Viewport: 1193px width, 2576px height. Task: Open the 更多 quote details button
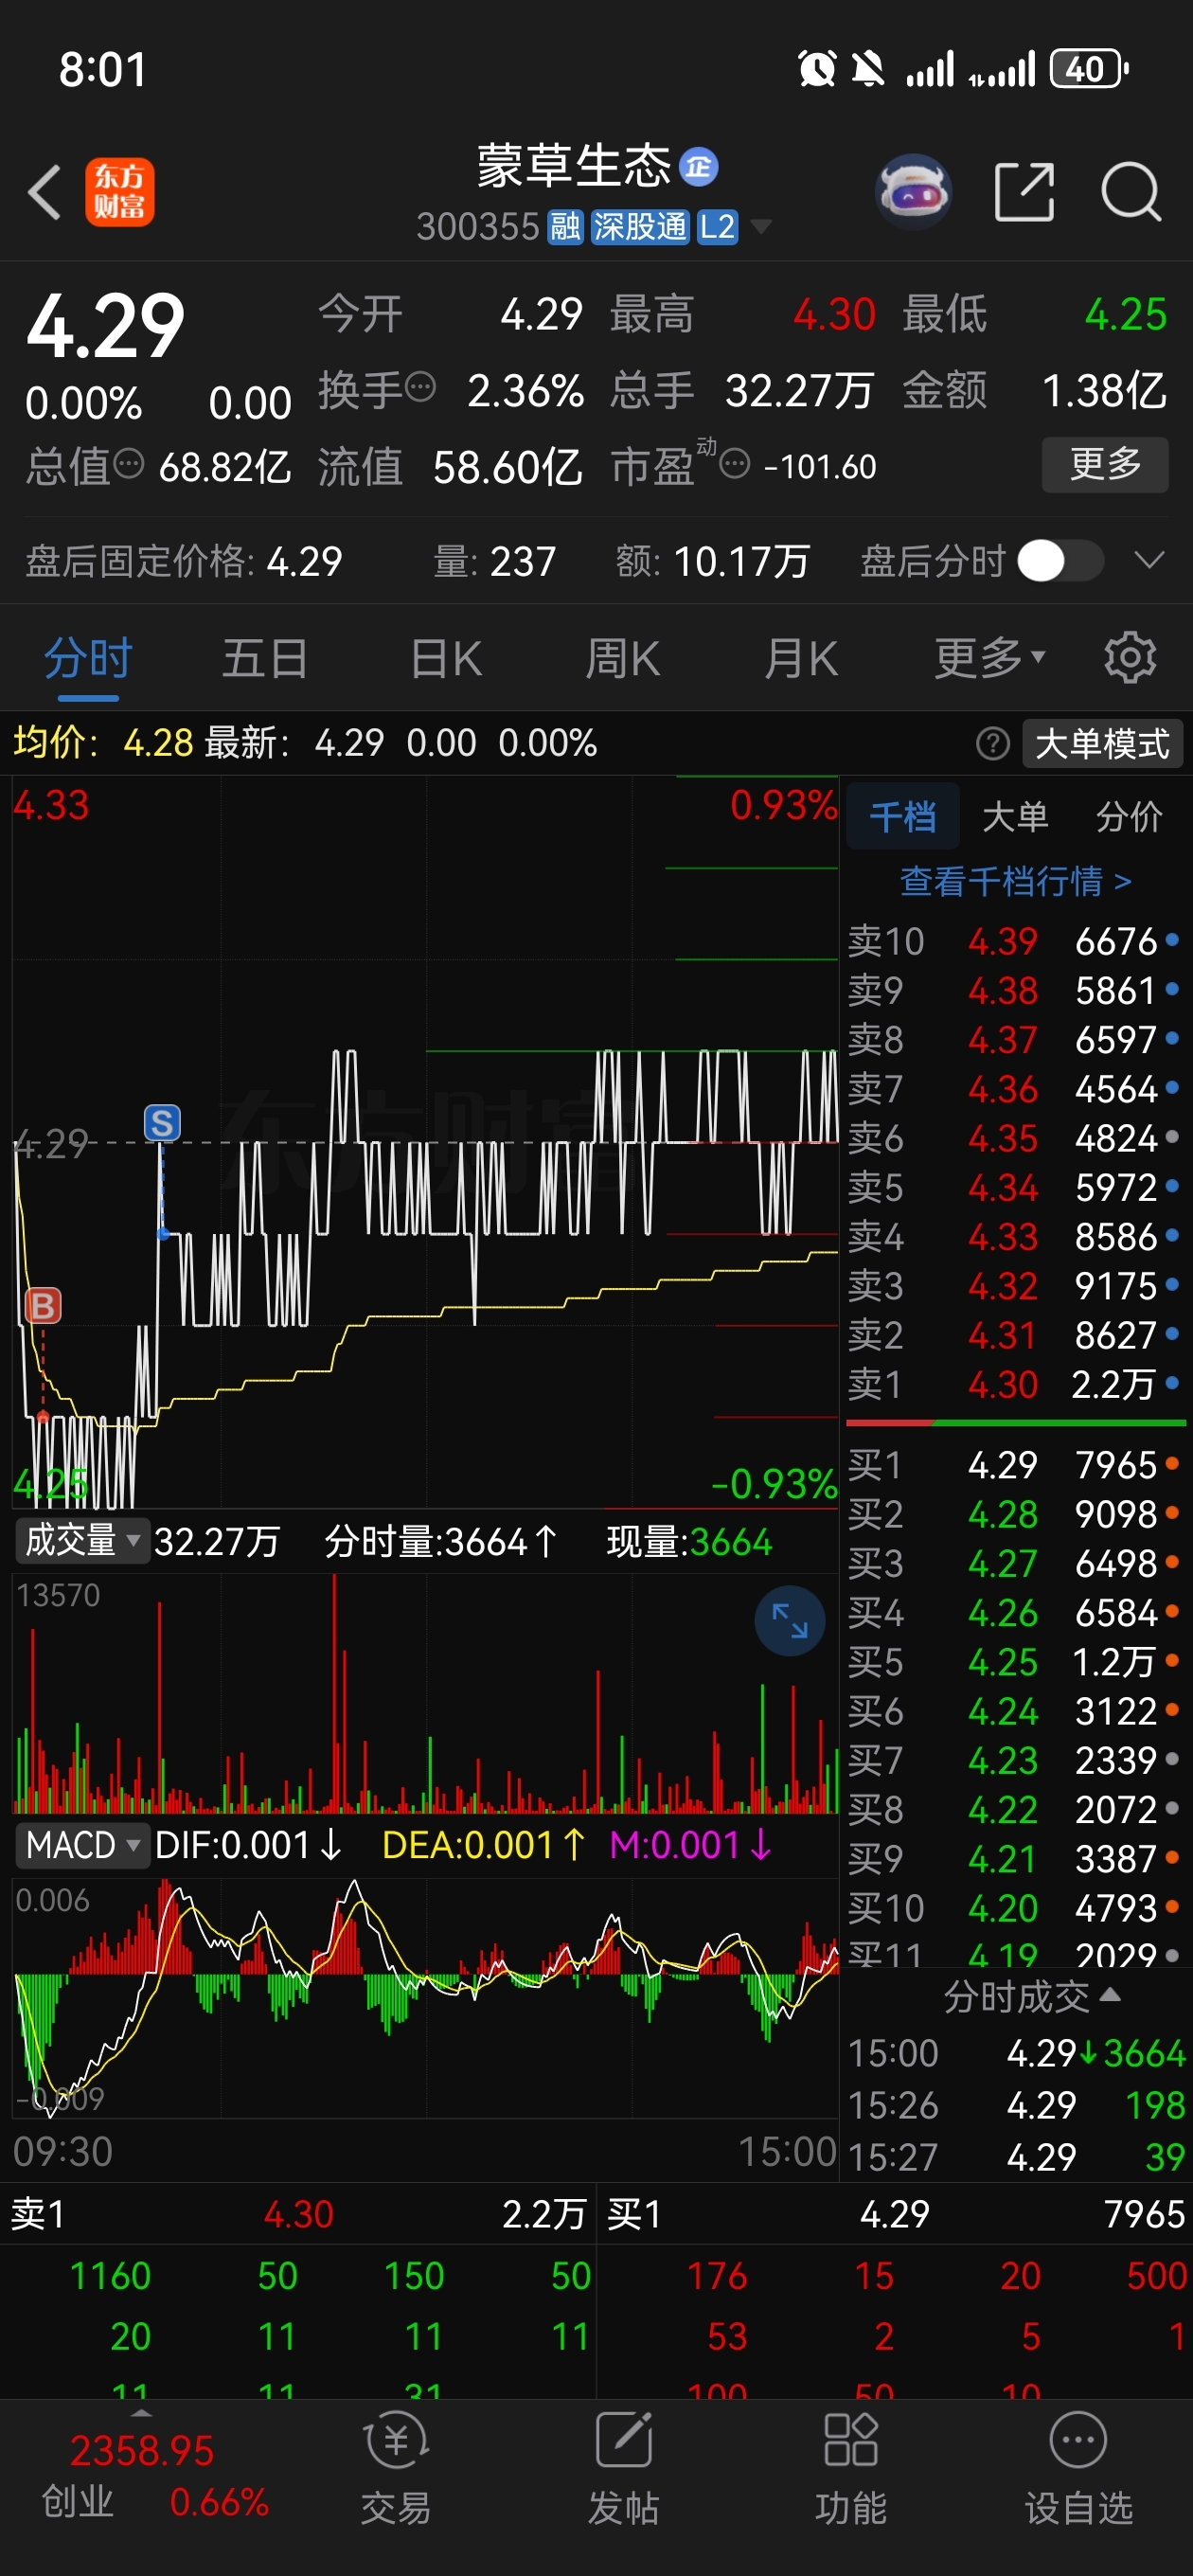pos(1105,464)
